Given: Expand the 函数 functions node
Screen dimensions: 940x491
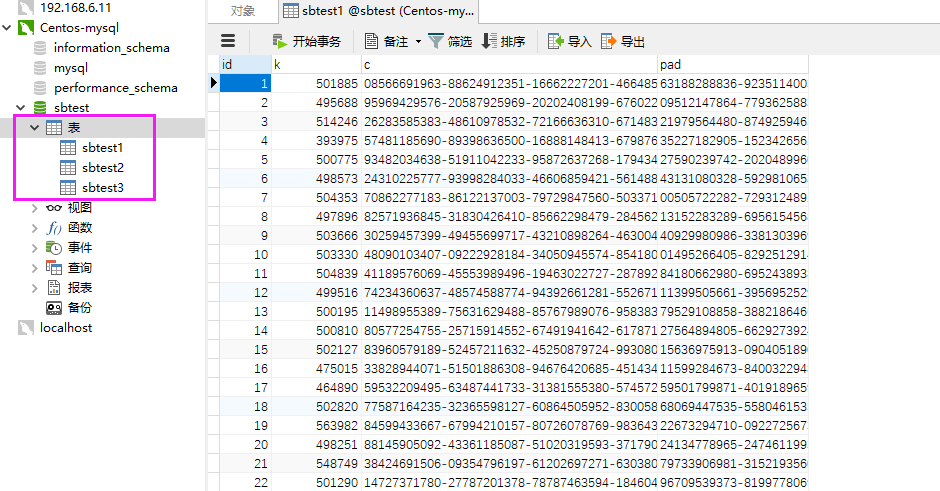Looking at the screenshot, I should [x=35, y=228].
